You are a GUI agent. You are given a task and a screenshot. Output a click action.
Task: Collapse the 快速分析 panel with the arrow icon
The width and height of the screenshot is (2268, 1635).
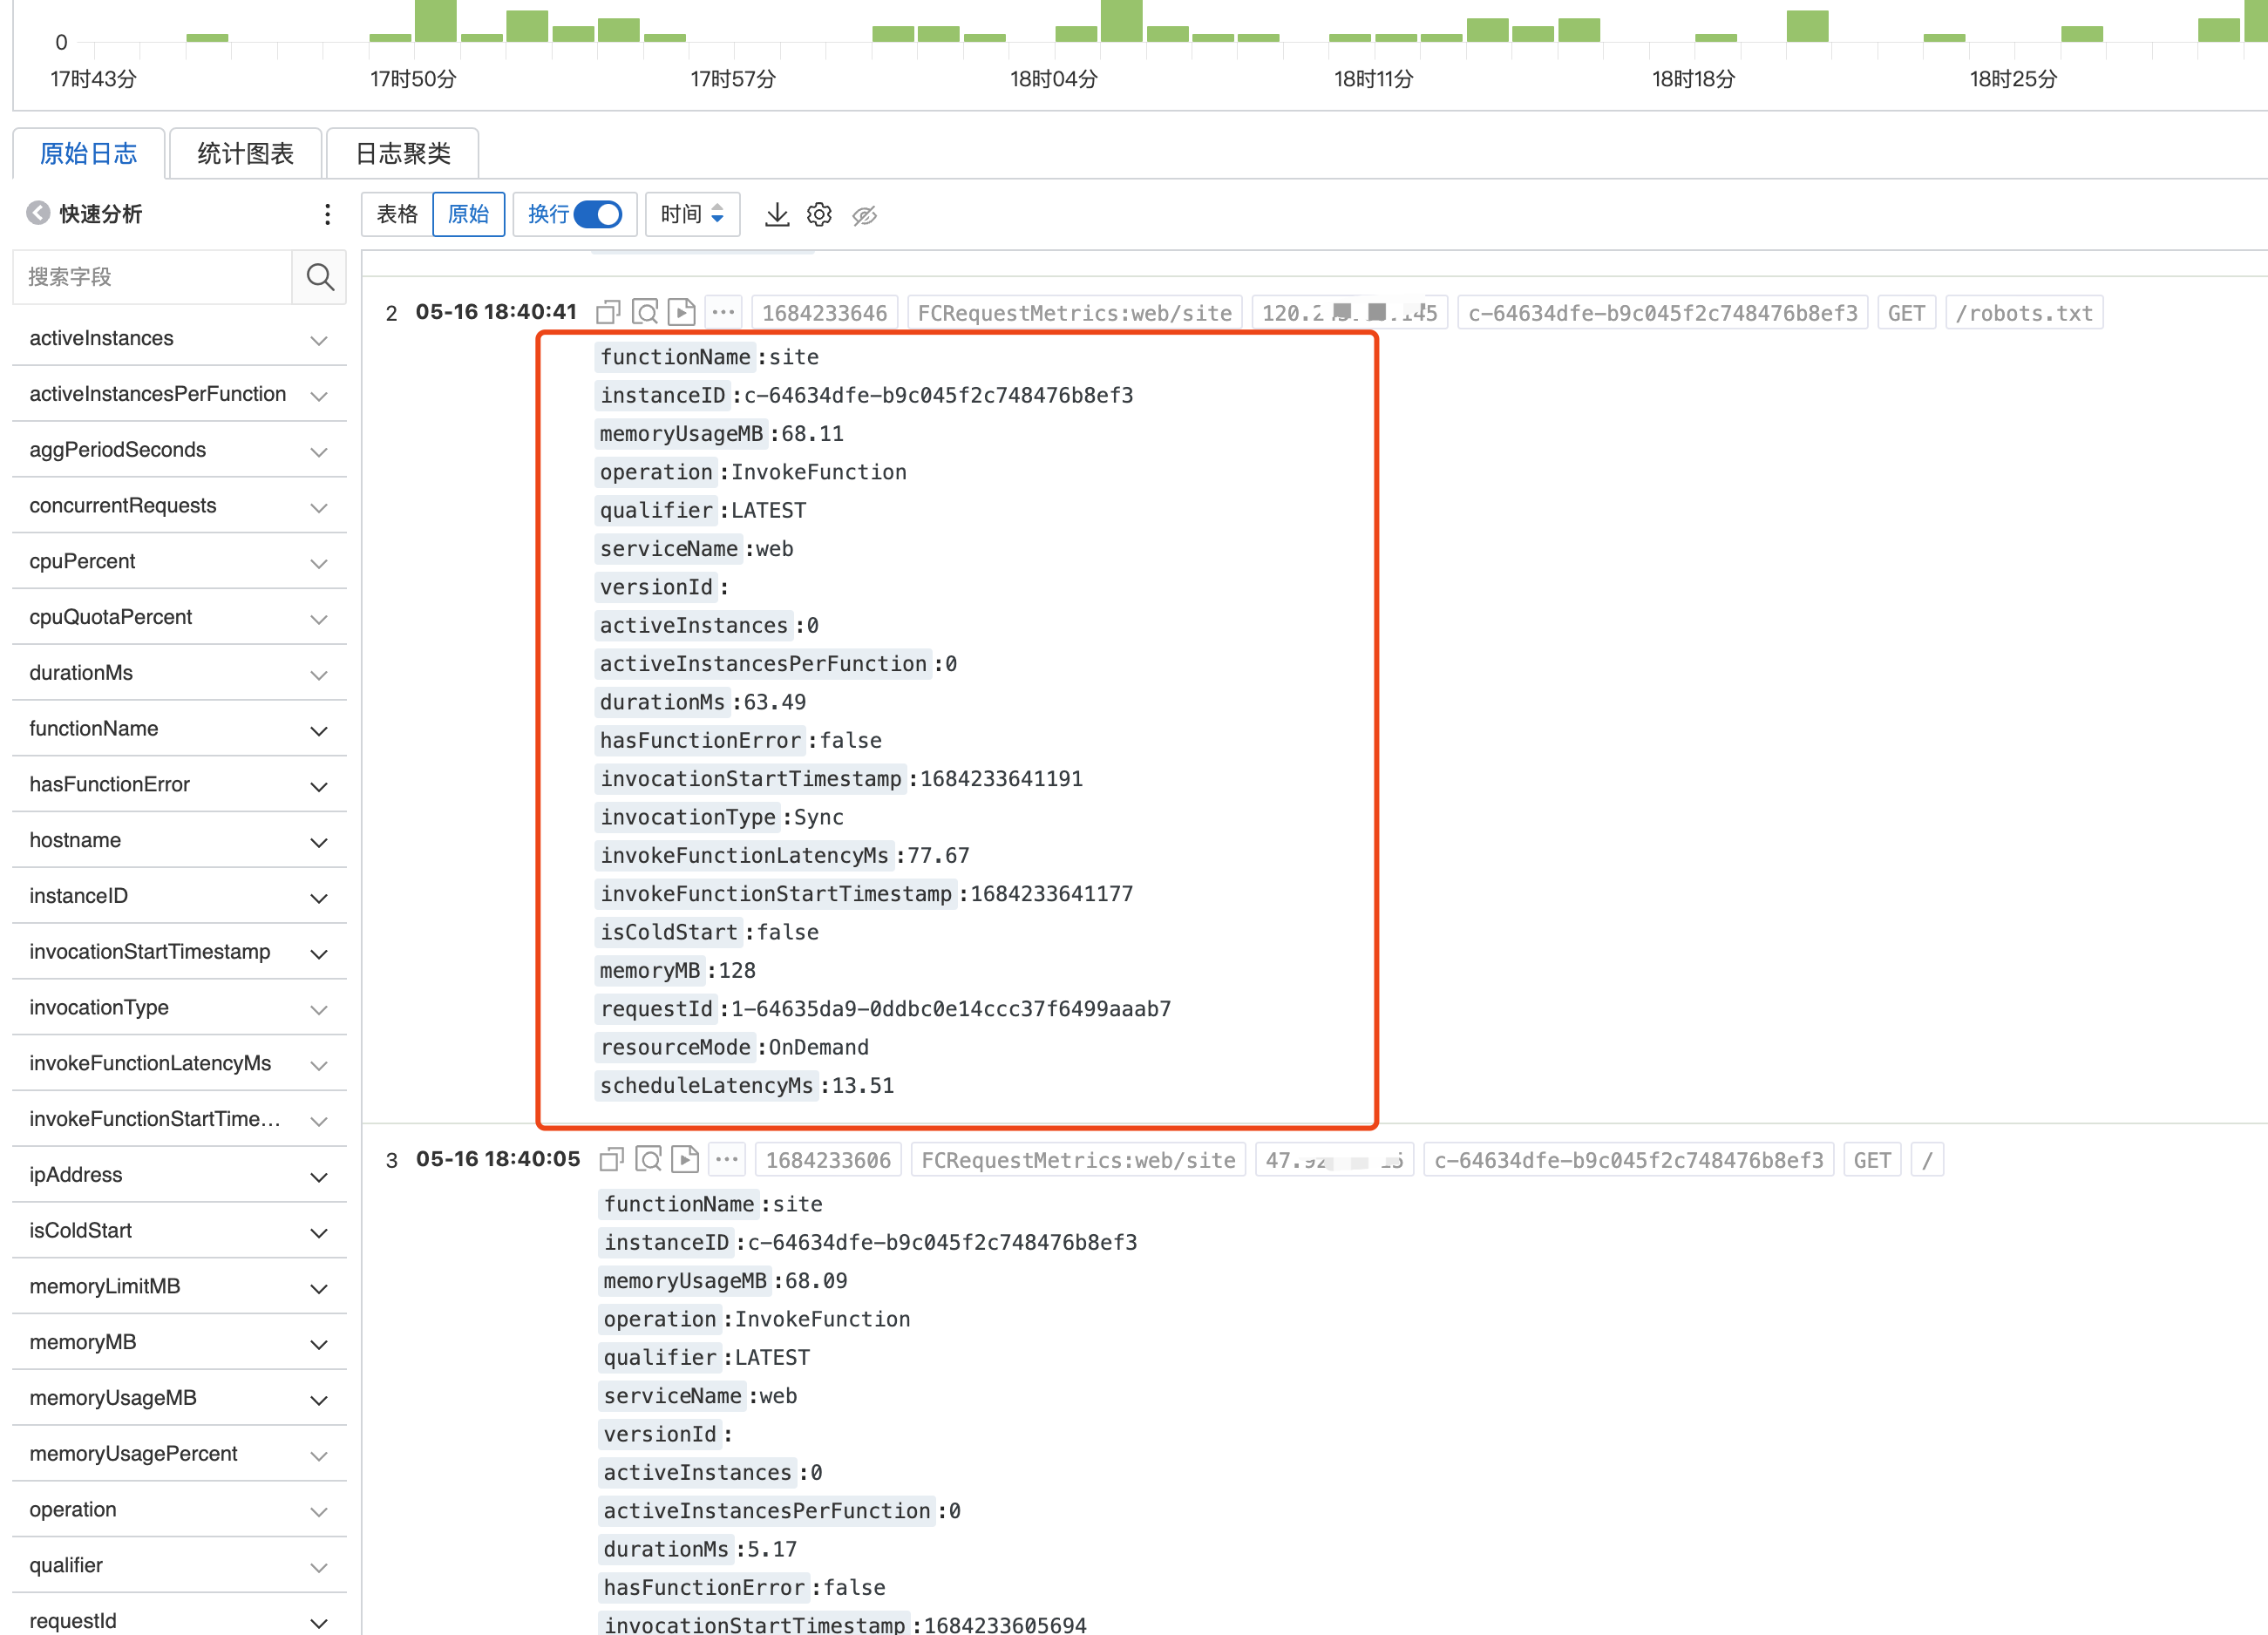[x=38, y=213]
